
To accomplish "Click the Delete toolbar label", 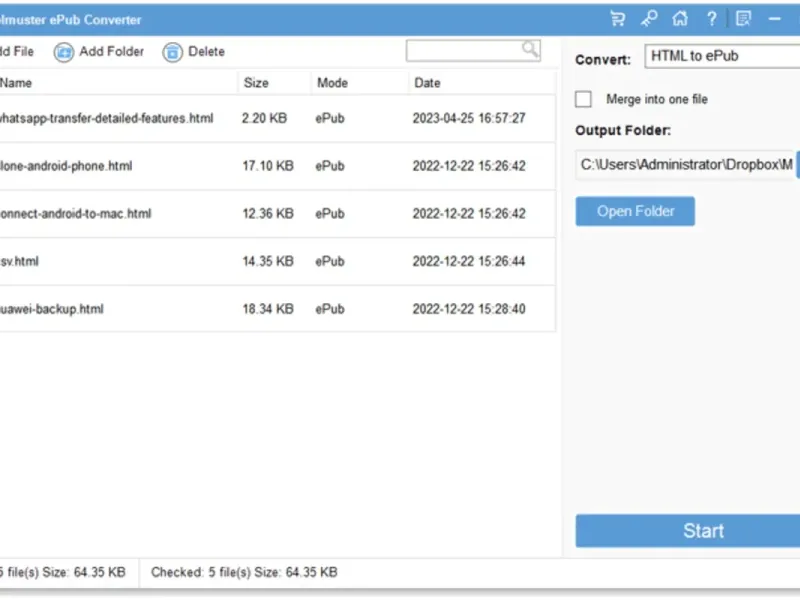I will tap(207, 52).
